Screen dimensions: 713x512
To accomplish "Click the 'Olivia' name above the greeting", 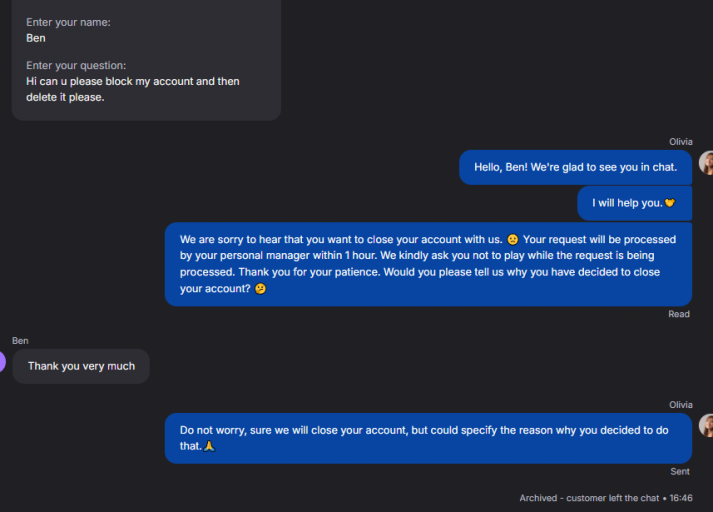I will (680, 142).
